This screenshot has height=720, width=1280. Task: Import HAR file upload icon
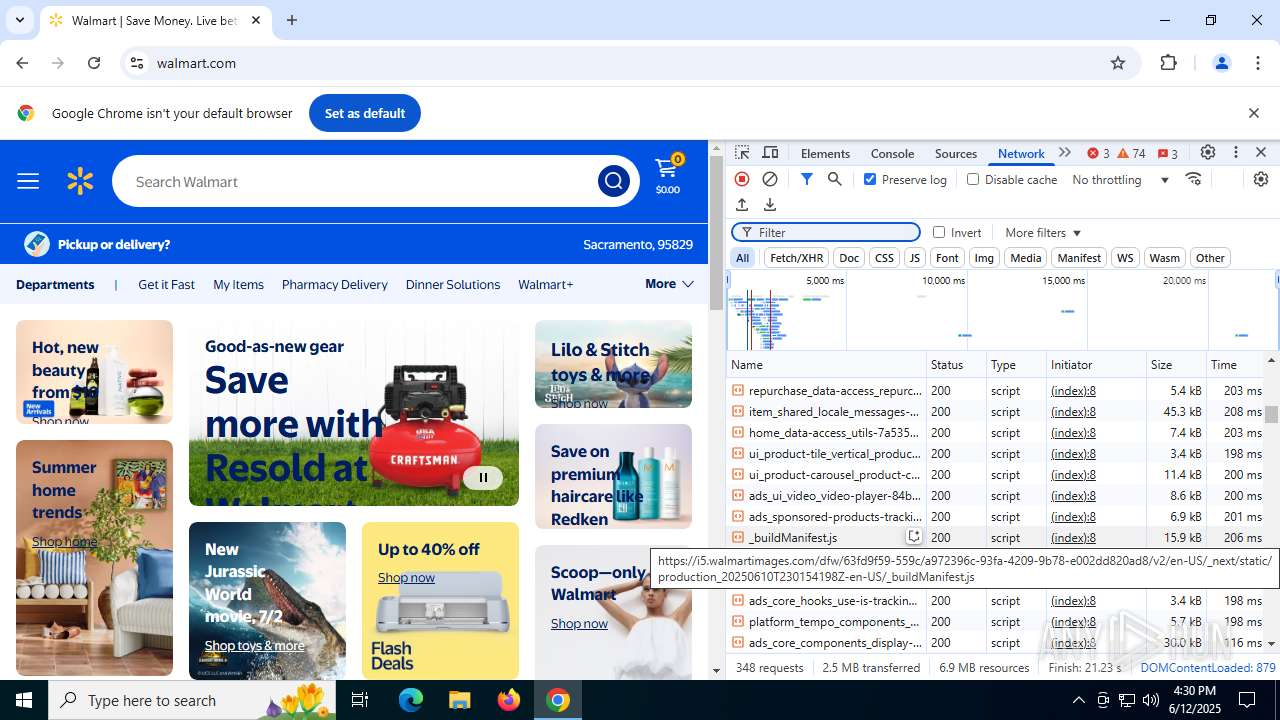[x=742, y=204]
